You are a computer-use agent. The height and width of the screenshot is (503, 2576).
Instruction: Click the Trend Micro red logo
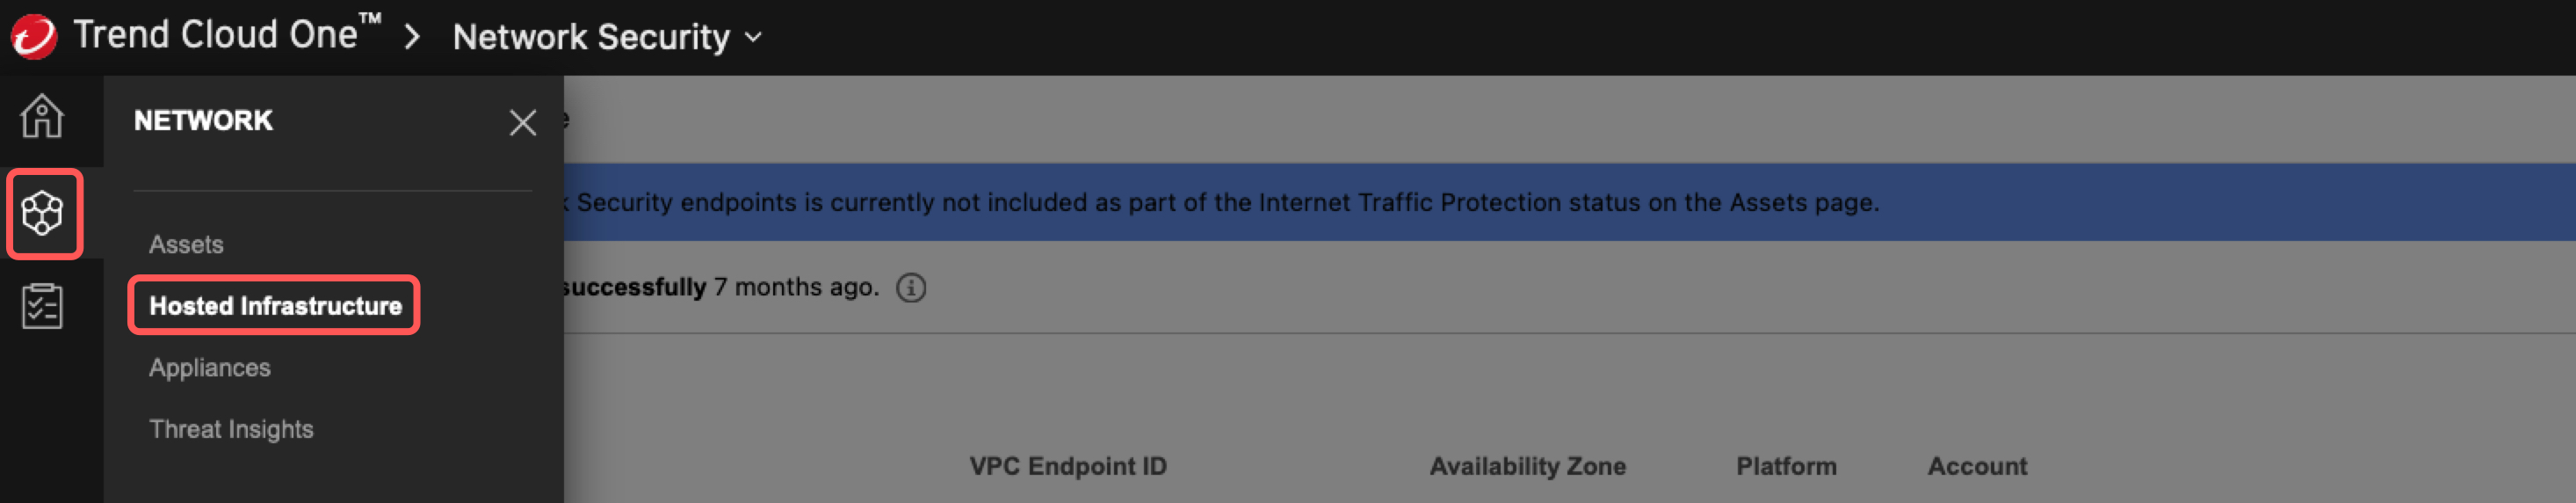[x=34, y=37]
